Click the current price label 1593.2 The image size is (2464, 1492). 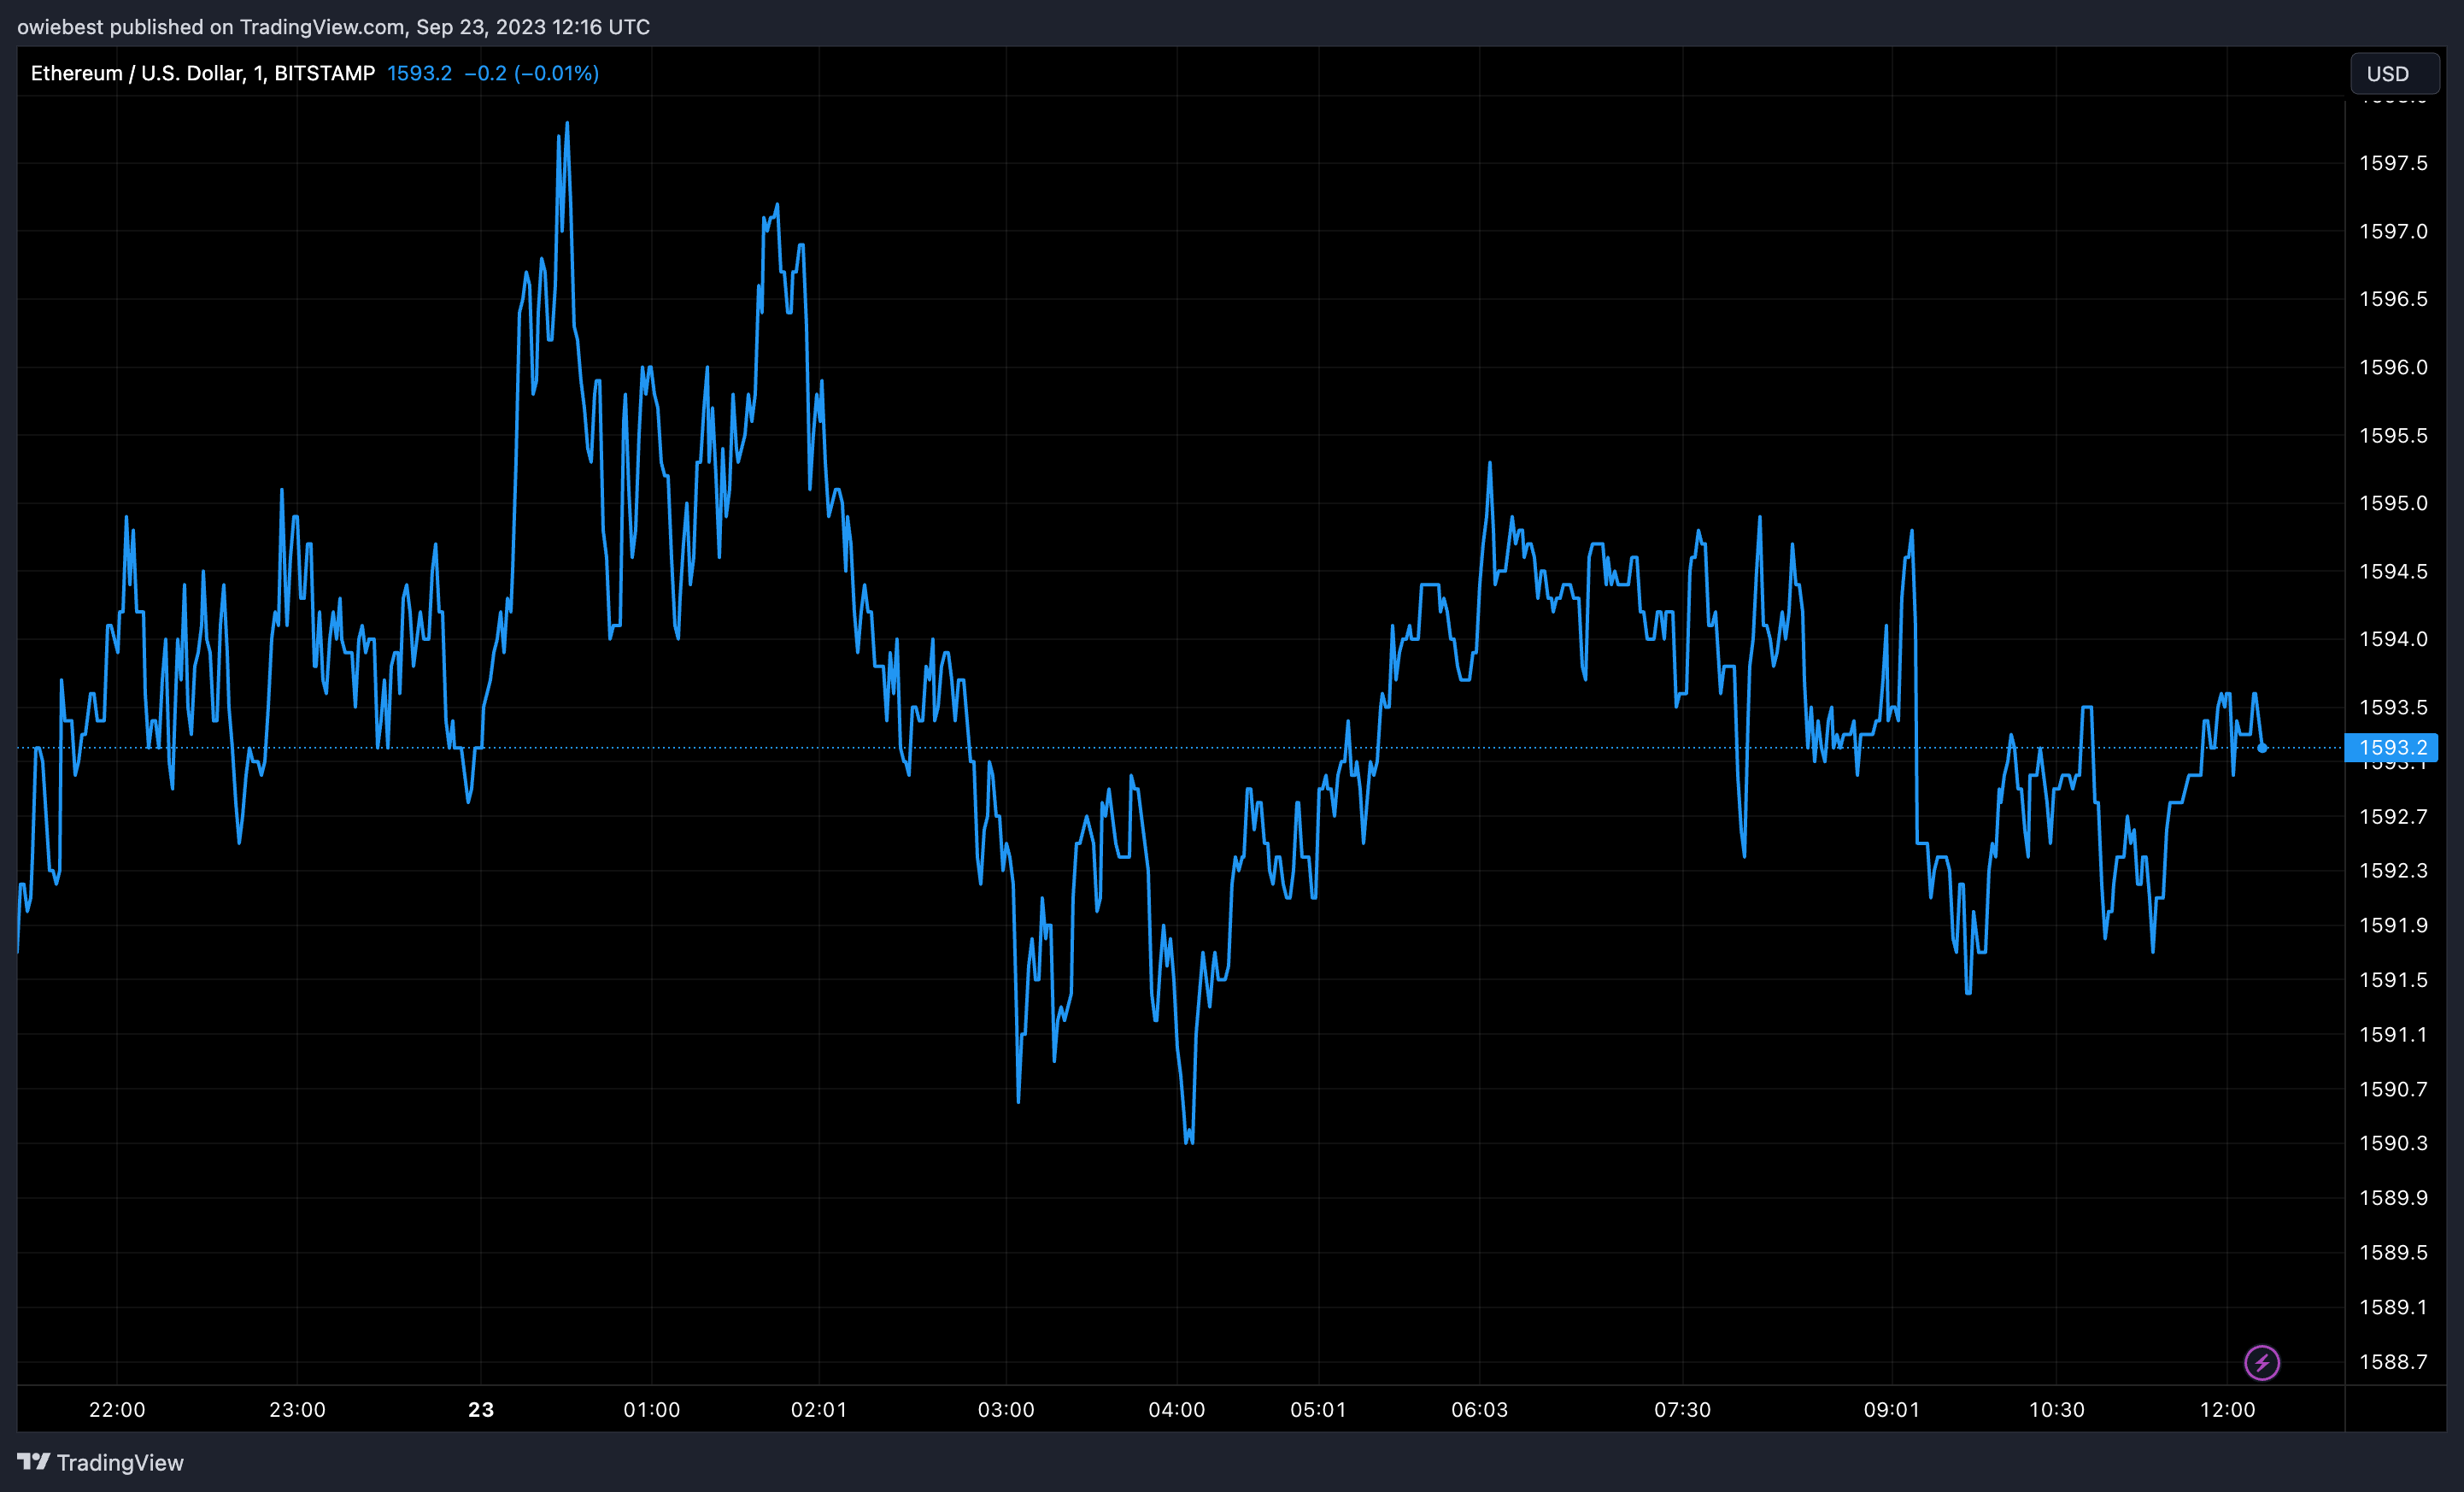pyautogui.click(x=2391, y=747)
